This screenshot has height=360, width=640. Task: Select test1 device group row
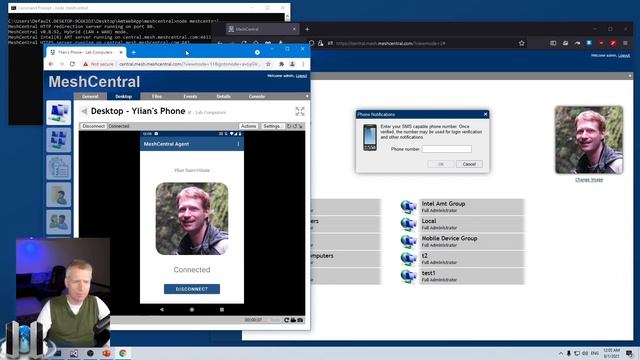(x=462, y=276)
